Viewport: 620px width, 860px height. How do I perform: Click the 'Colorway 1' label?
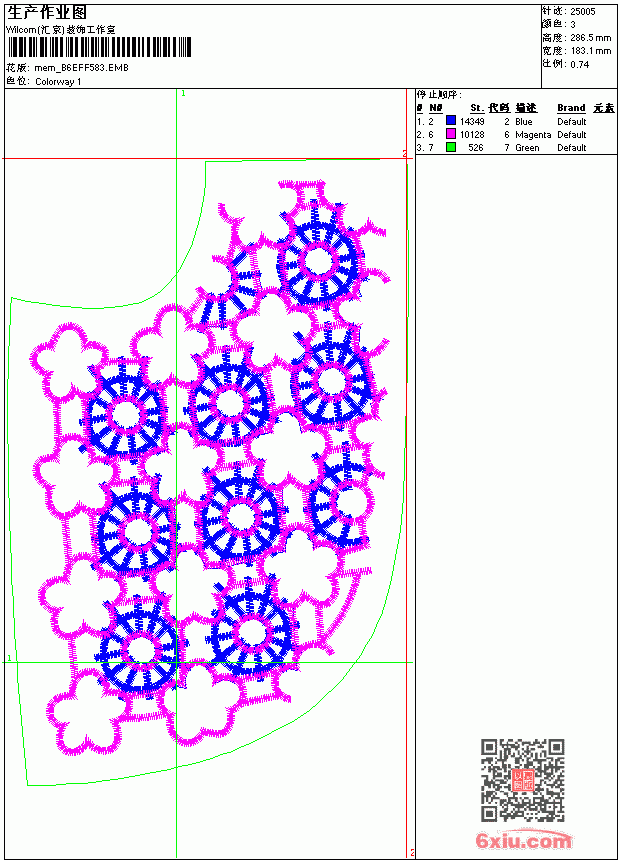click(x=58, y=82)
